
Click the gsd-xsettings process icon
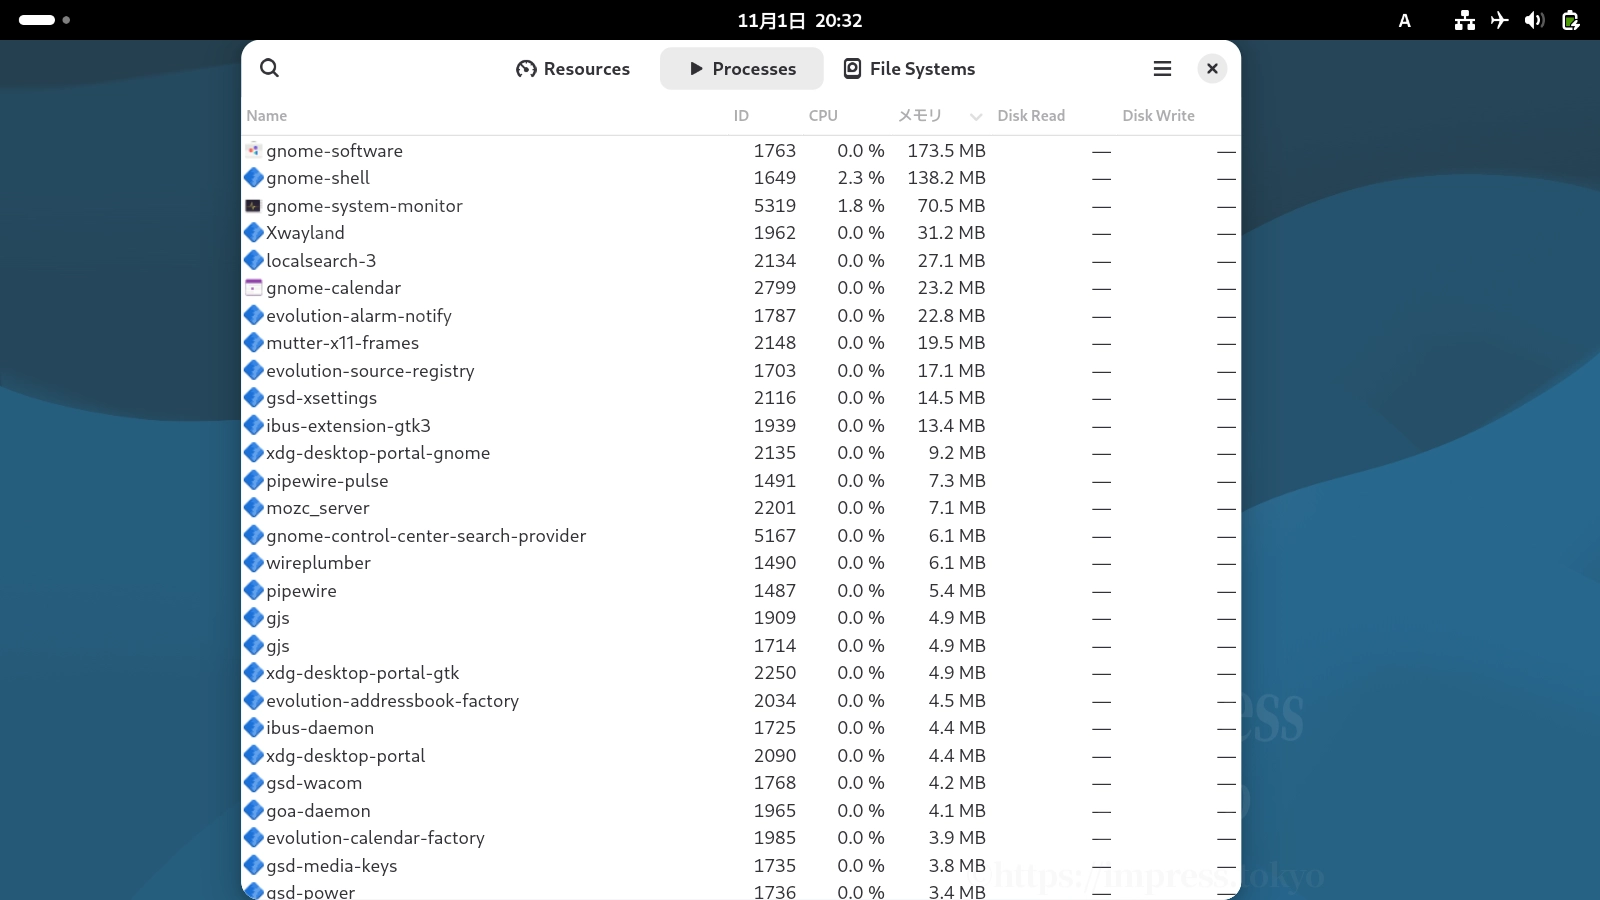click(x=254, y=398)
